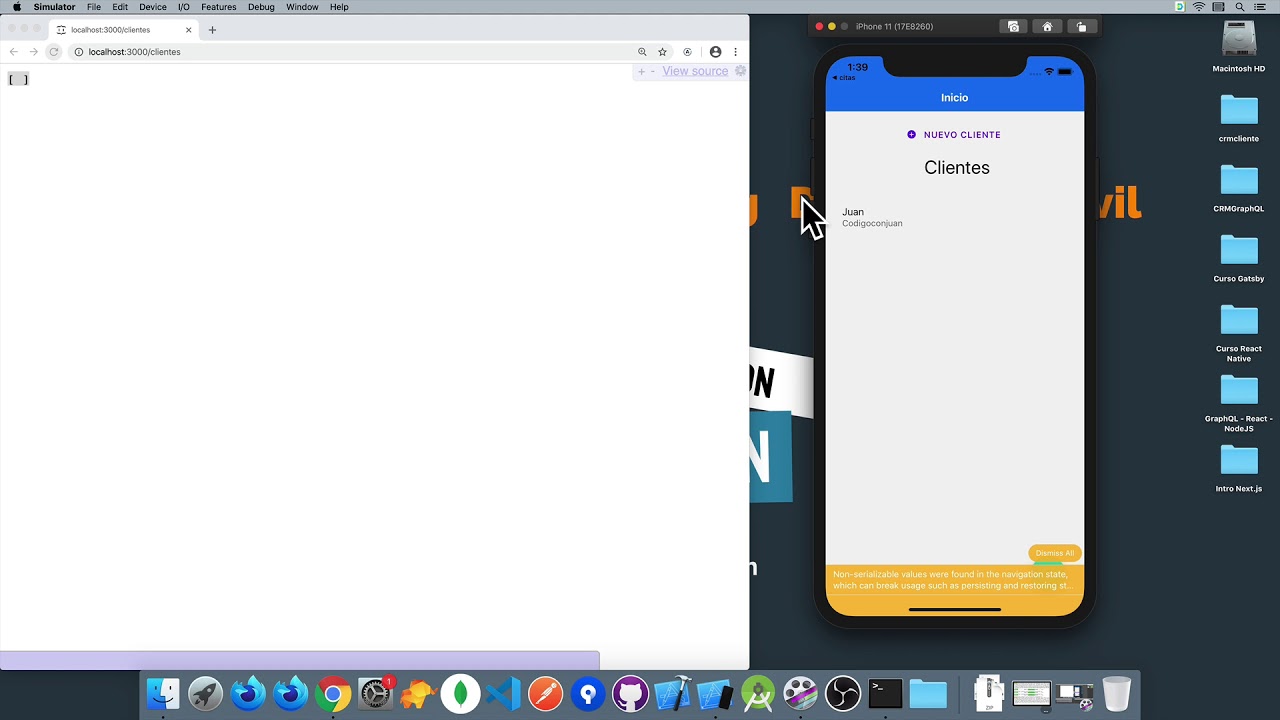The width and height of the screenshot is (1280, 720).
Task: Open the Trash in the Dock
Action: [x=1116, y=693]
